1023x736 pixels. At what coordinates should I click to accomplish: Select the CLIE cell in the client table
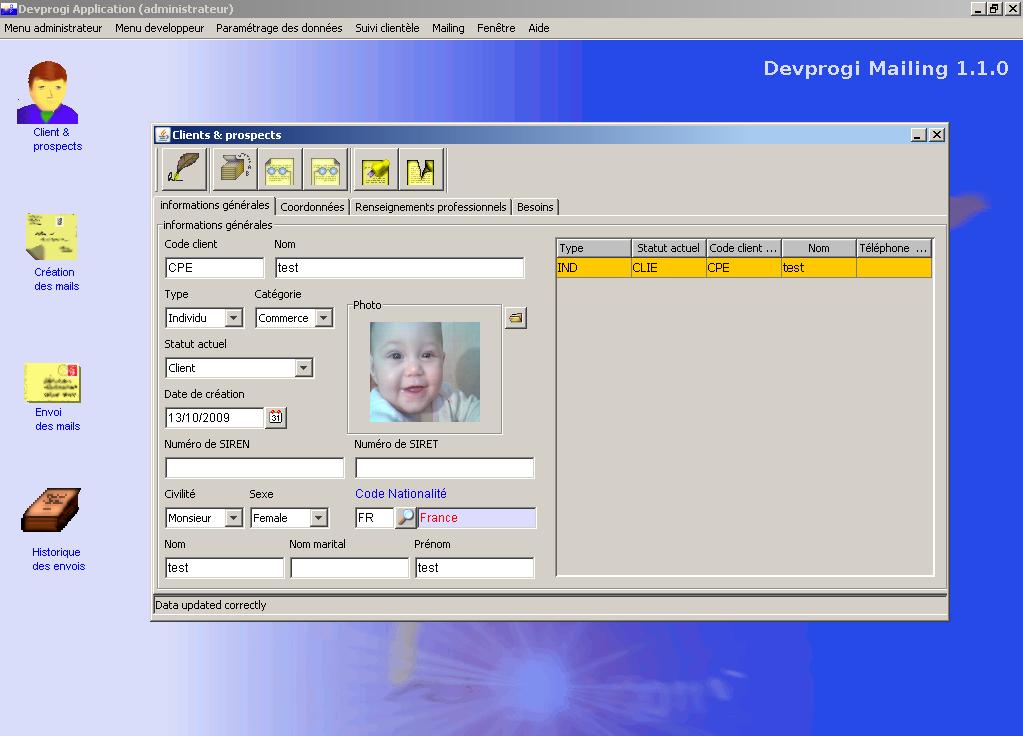669,268
